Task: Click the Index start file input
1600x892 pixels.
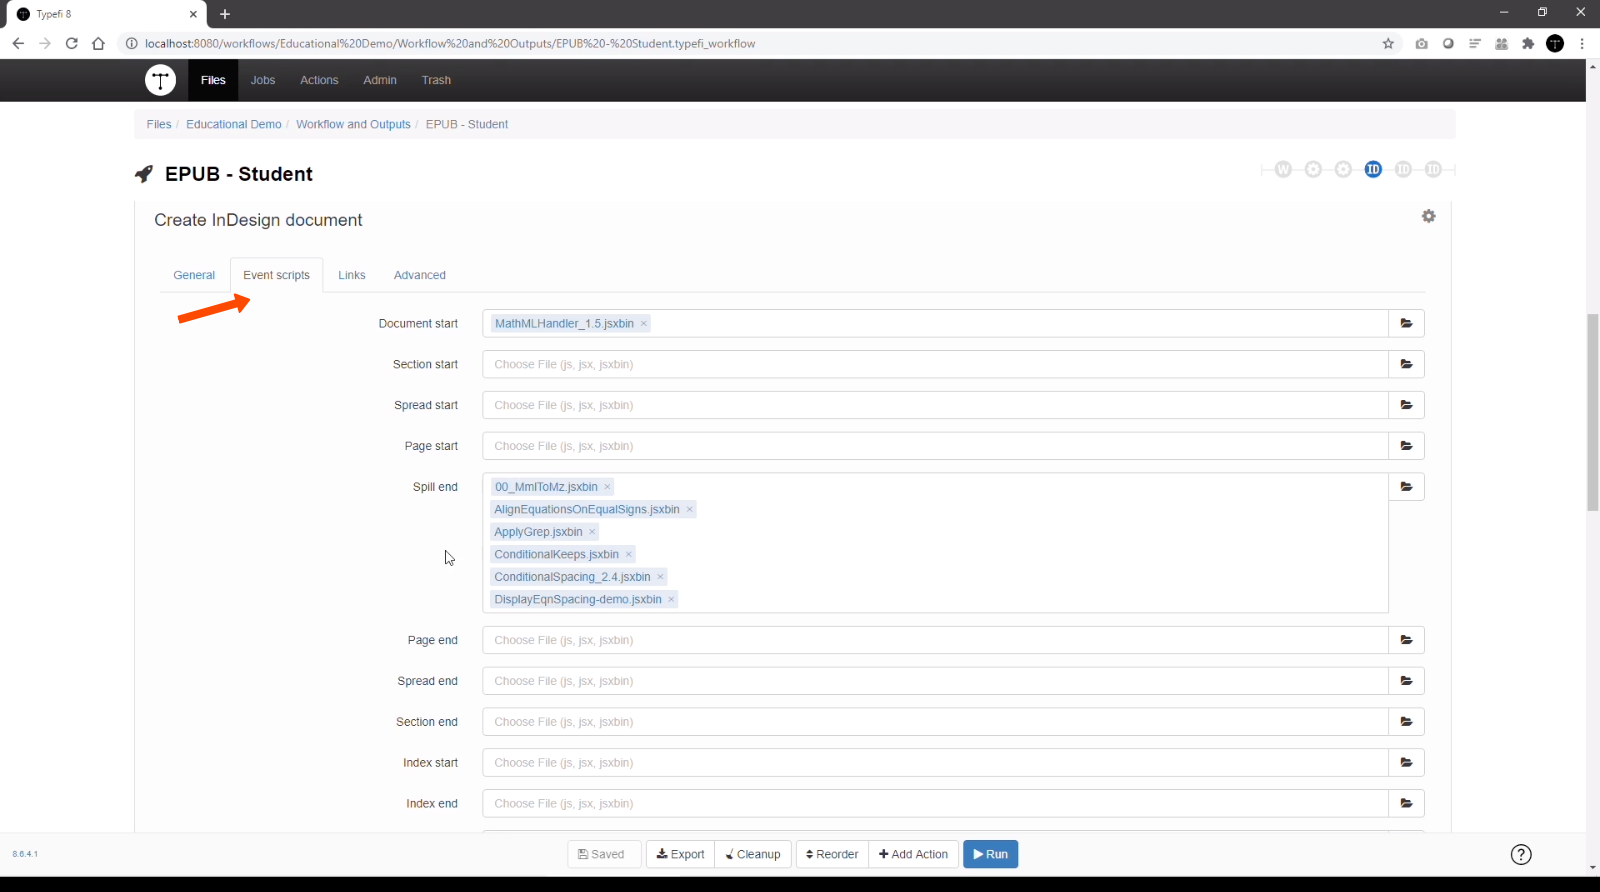Action: point(935,763)
